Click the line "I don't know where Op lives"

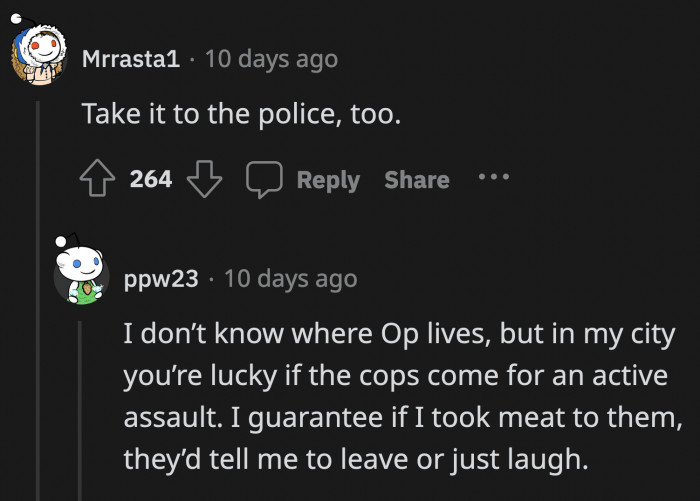click(x=396, y=333)
